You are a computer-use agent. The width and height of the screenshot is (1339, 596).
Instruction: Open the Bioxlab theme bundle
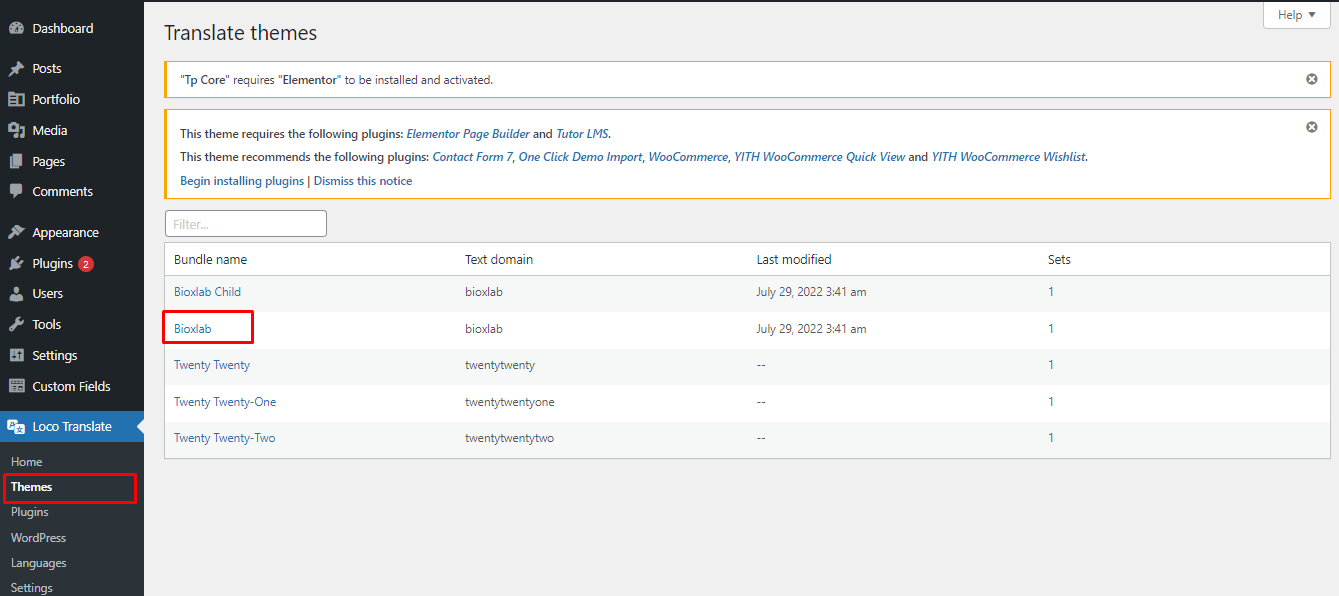pos(192,328)
